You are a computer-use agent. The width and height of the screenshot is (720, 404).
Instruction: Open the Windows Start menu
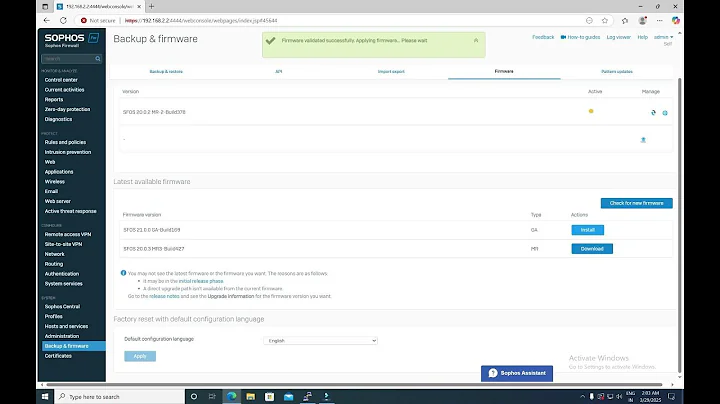45,396
